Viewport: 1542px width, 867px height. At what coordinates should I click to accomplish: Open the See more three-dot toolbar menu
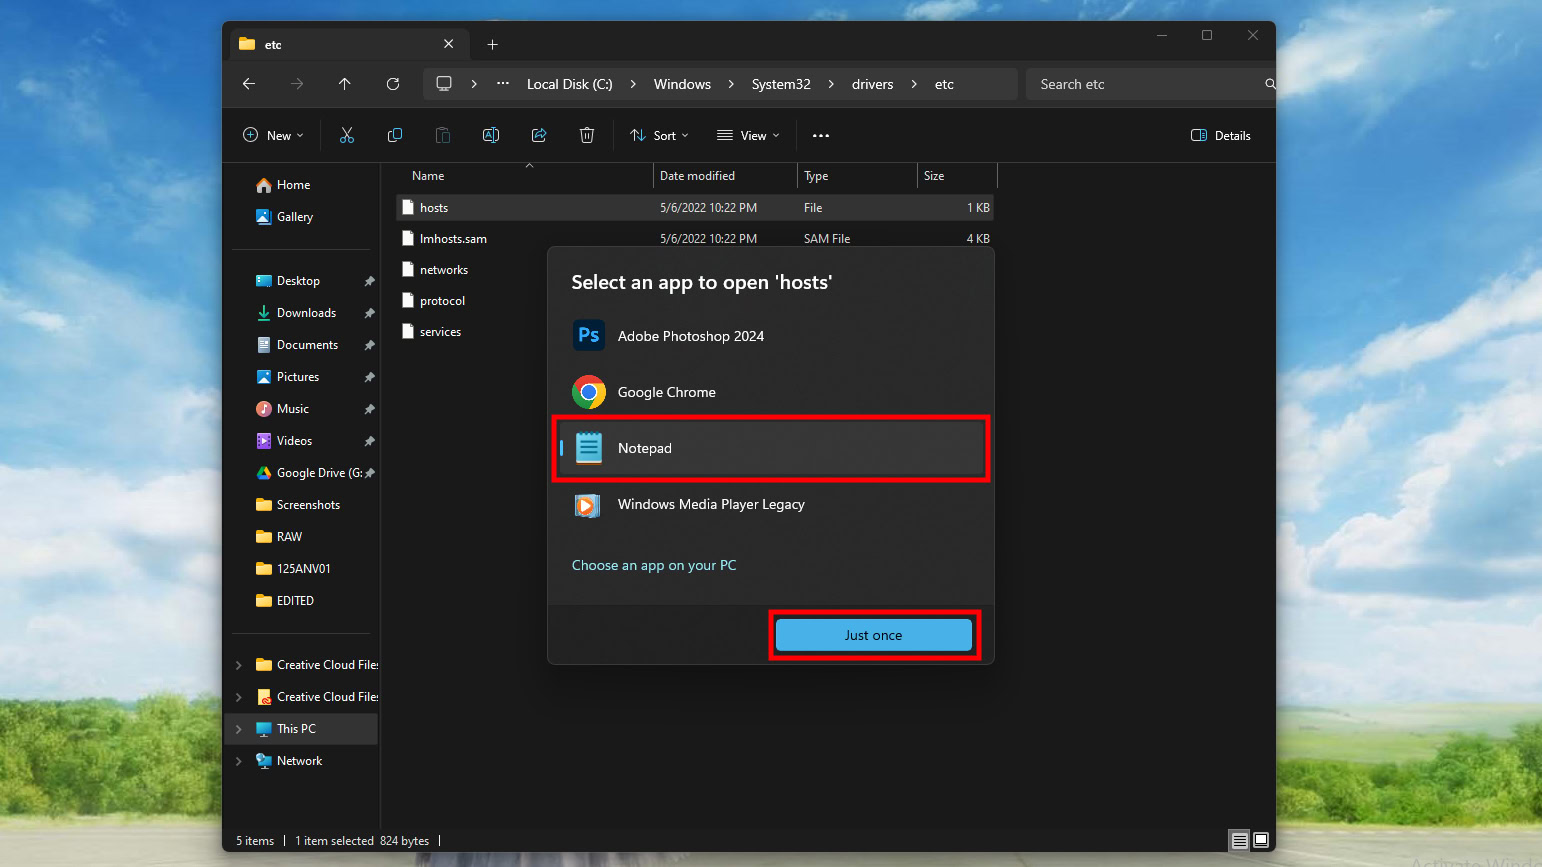[821, 136]
